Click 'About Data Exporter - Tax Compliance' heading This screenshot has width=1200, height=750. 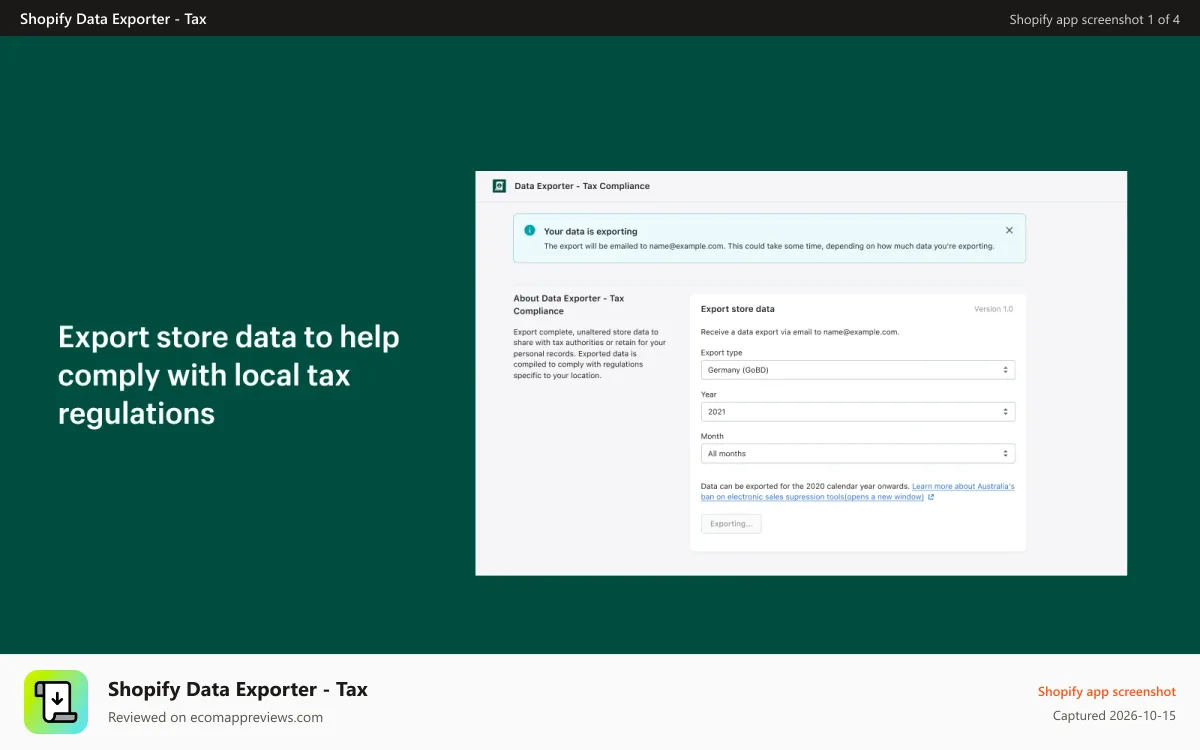point(569,305)
